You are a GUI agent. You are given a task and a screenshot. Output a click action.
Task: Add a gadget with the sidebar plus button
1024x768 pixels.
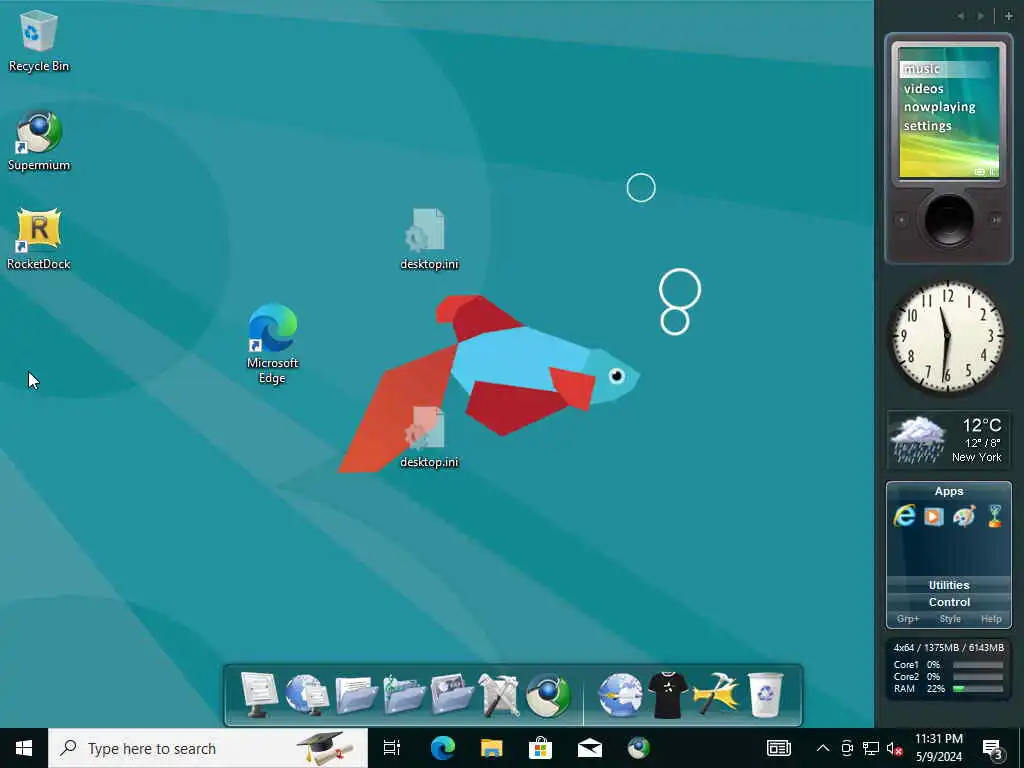click(x=1008, y=16)
